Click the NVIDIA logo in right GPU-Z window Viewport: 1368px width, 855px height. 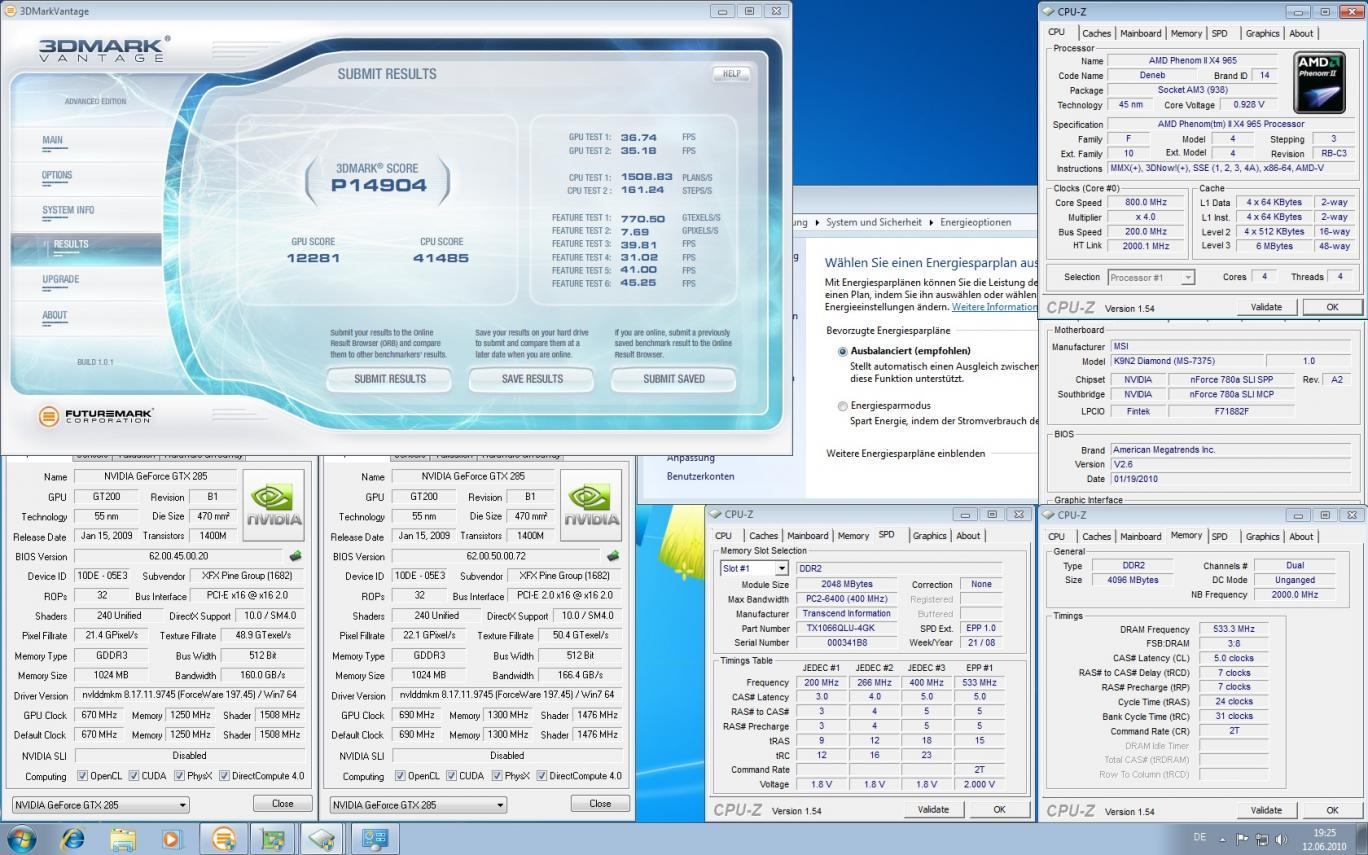click(x=591, y=504)
